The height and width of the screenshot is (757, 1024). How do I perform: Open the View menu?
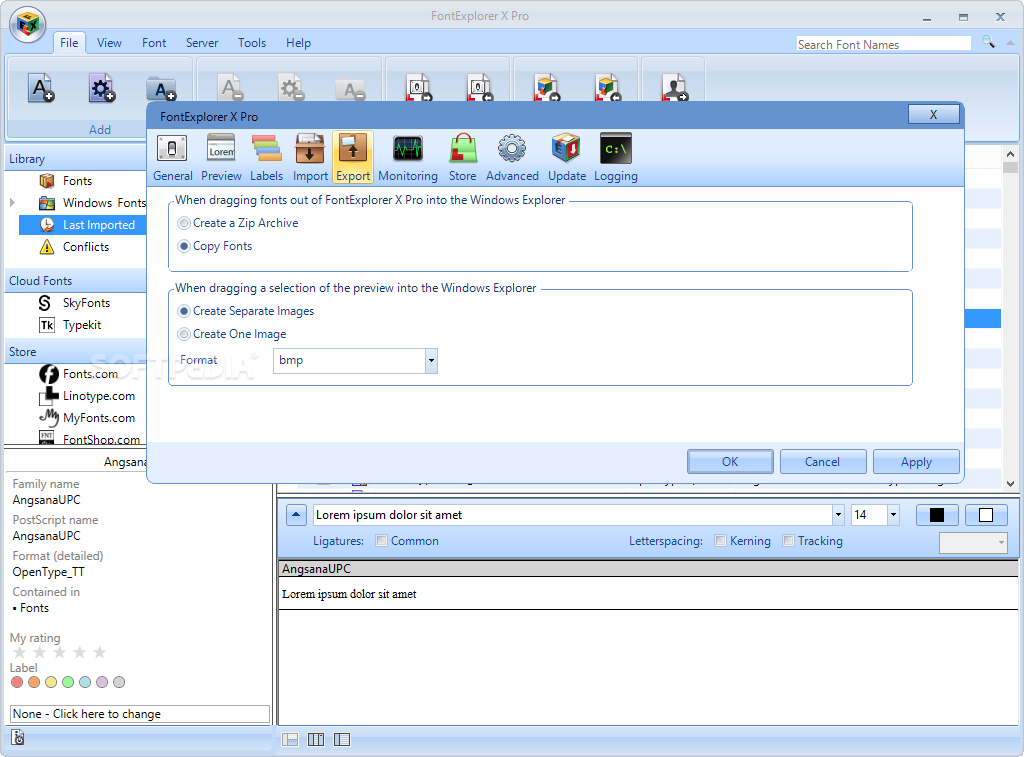click(x=109, y=43)
